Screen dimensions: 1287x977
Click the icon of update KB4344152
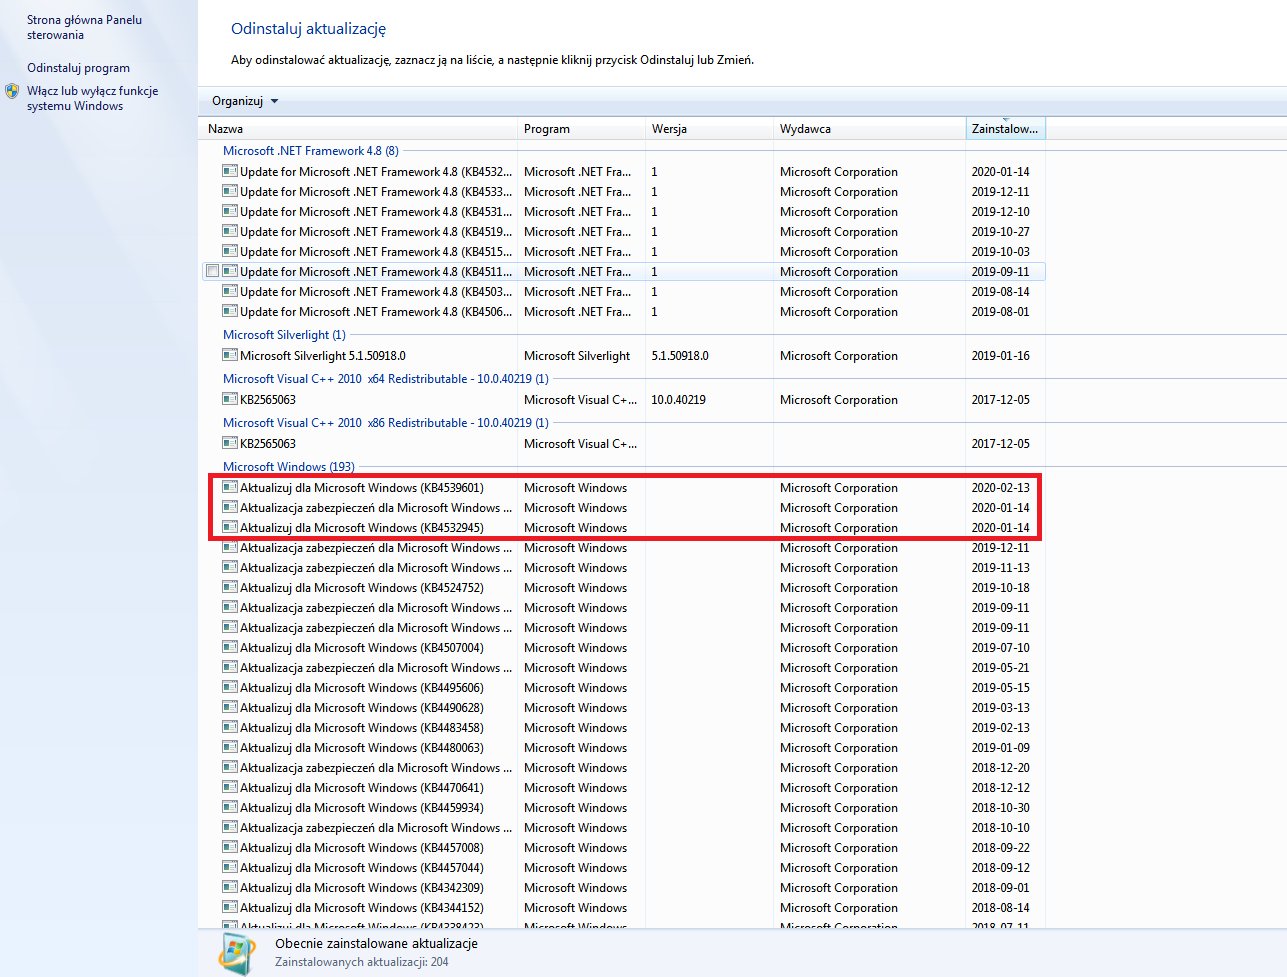pos(230,907)
